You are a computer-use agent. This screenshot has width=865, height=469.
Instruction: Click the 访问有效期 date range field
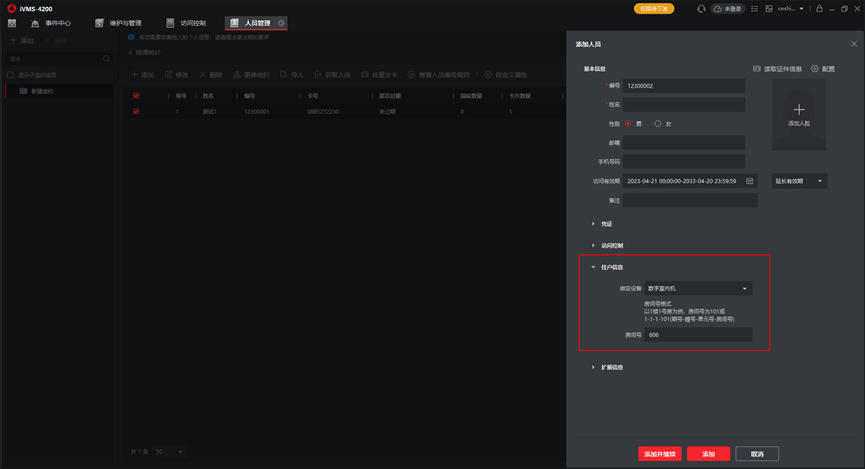[x=690, y=181]
